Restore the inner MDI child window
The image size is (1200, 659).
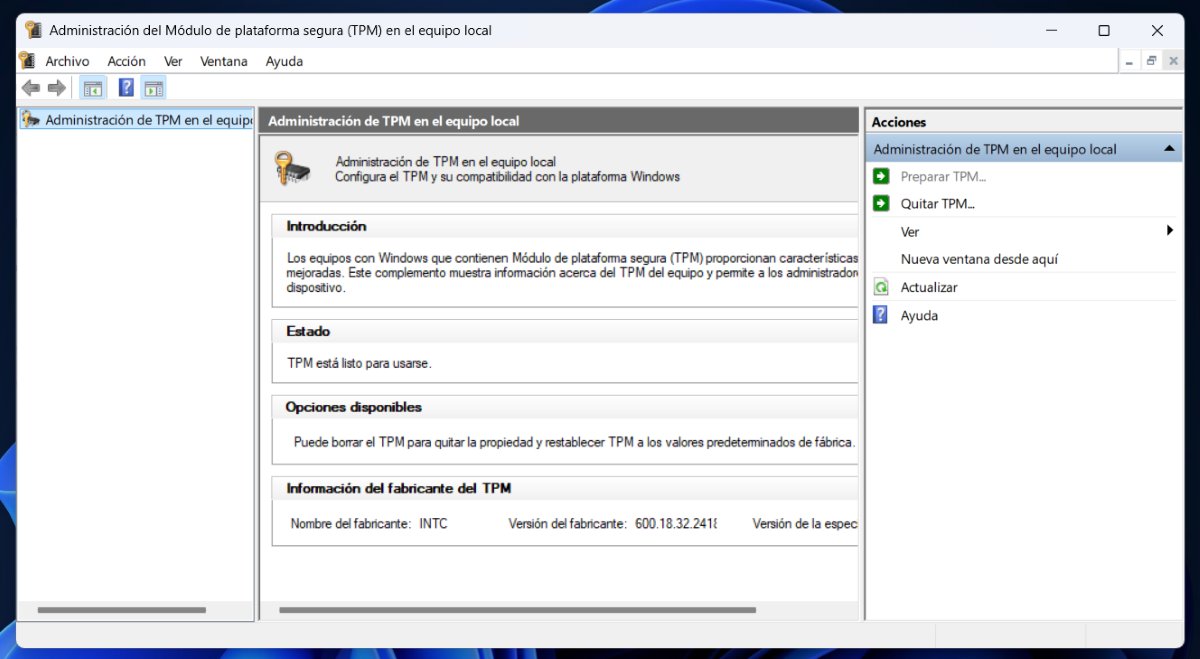click(1151, 61)
